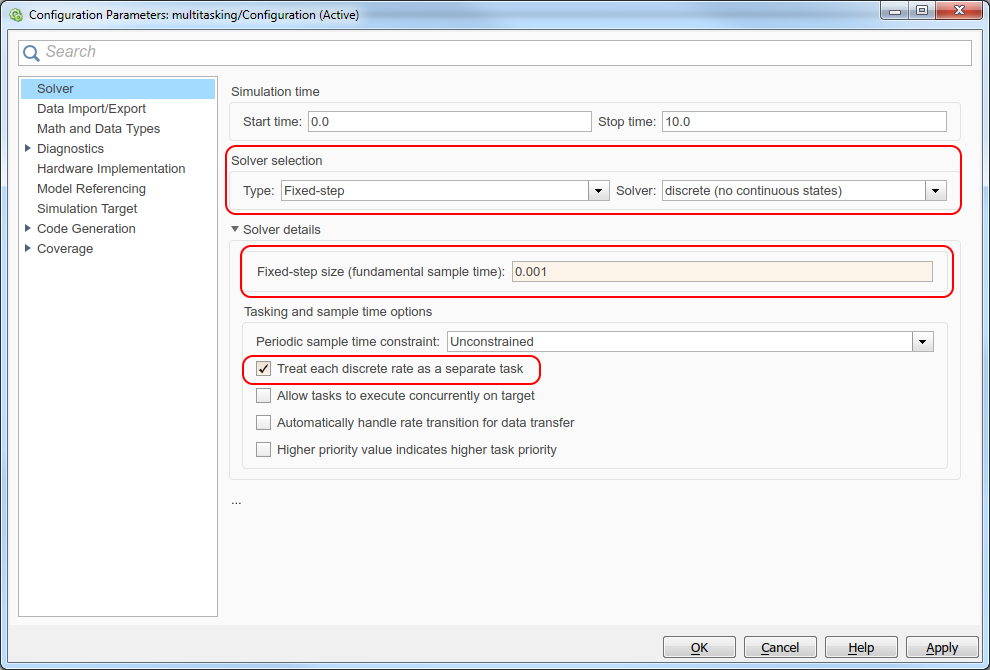Click the Help button
Viewport: 990px width, 670px height.
(x=861, y=647)
